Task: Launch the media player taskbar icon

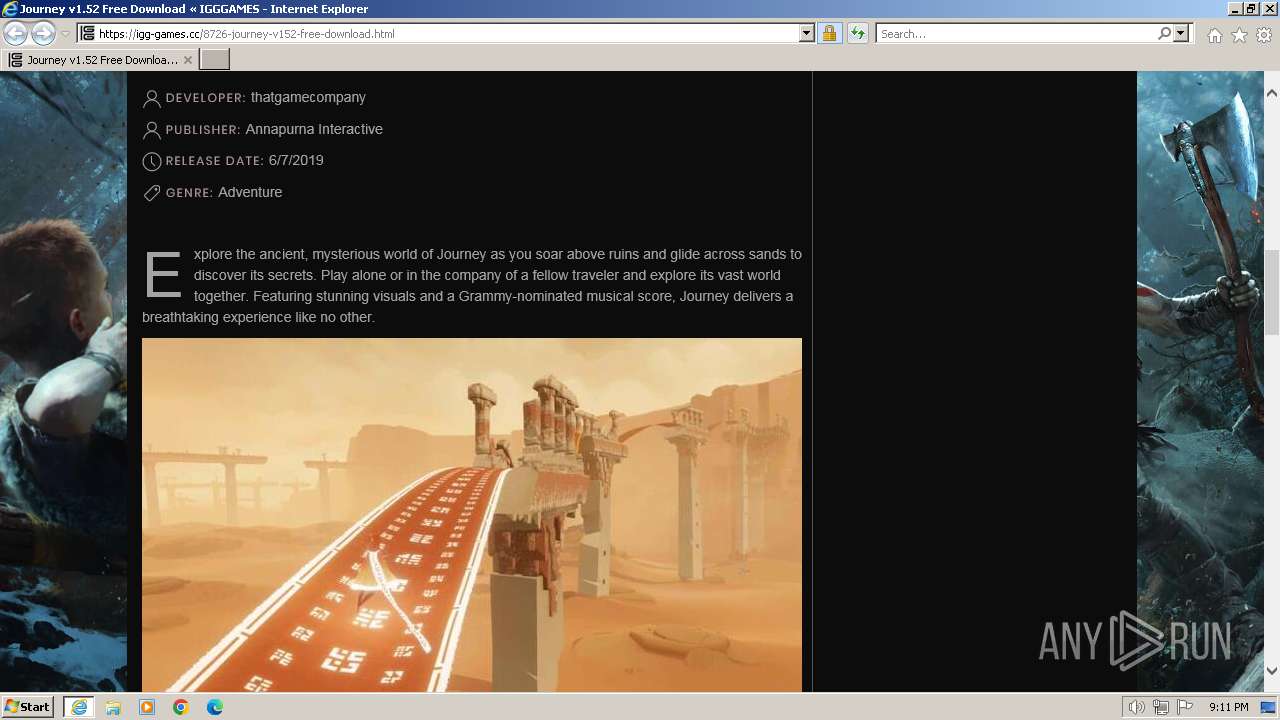Action: [x=147, y=707]
